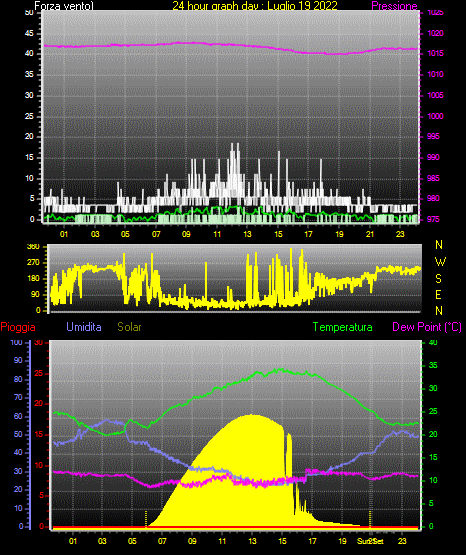Click hour 07 on bottom graph axis
This screenshot has width=466, height=555.
(x=162, y=541)
